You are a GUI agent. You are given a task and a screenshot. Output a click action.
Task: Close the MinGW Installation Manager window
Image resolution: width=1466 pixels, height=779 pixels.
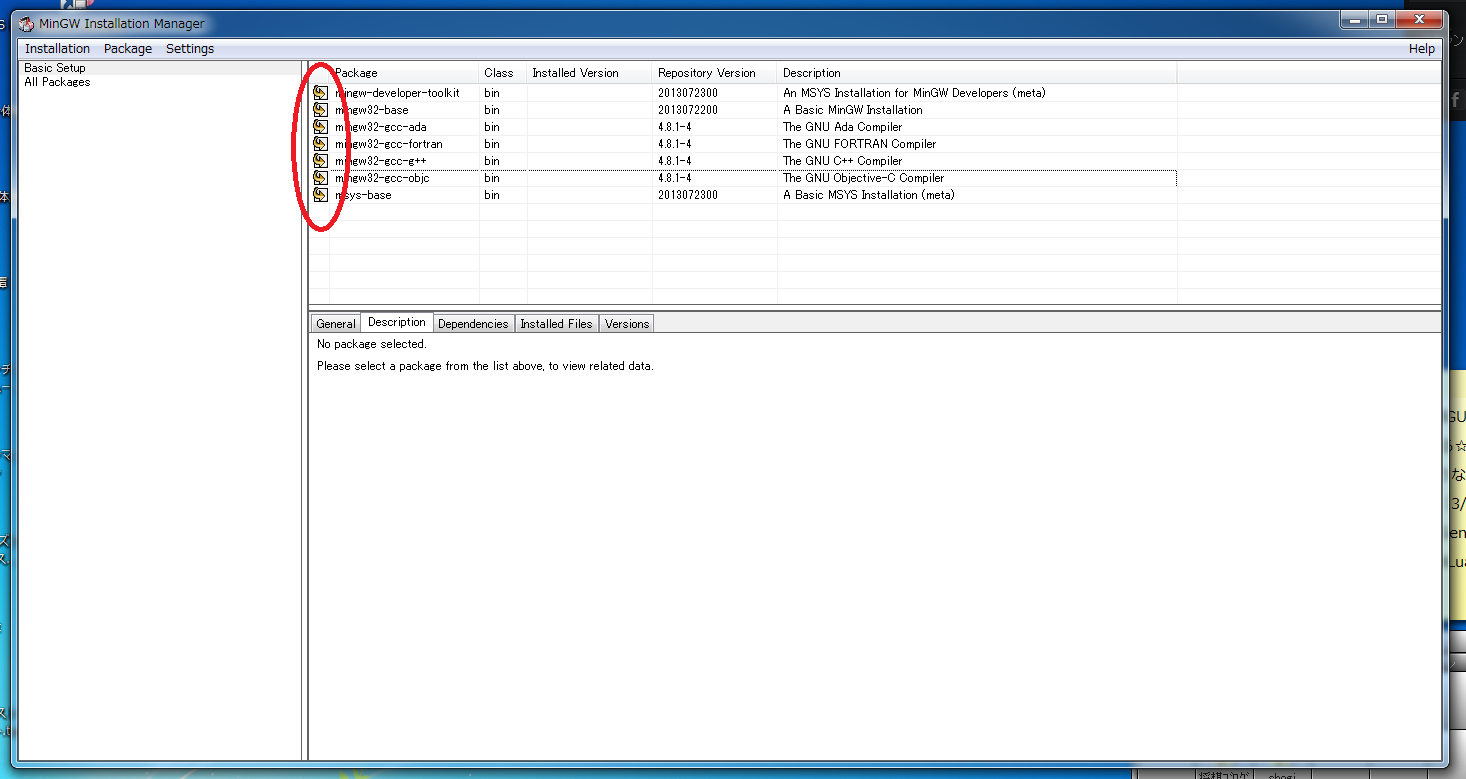tap(1420, 19)
